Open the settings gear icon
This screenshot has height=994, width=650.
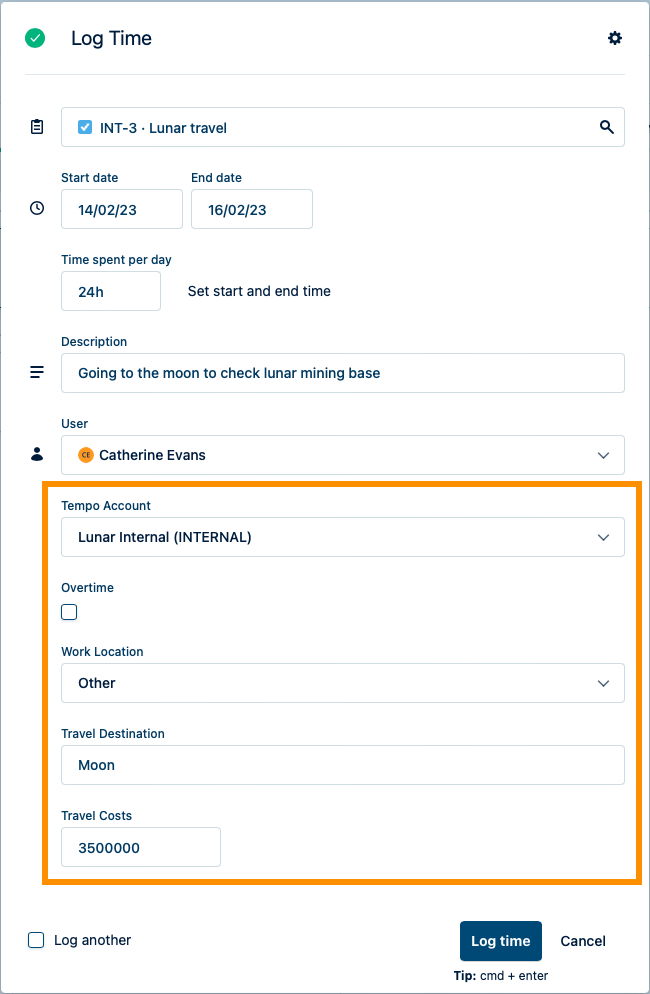614,38
